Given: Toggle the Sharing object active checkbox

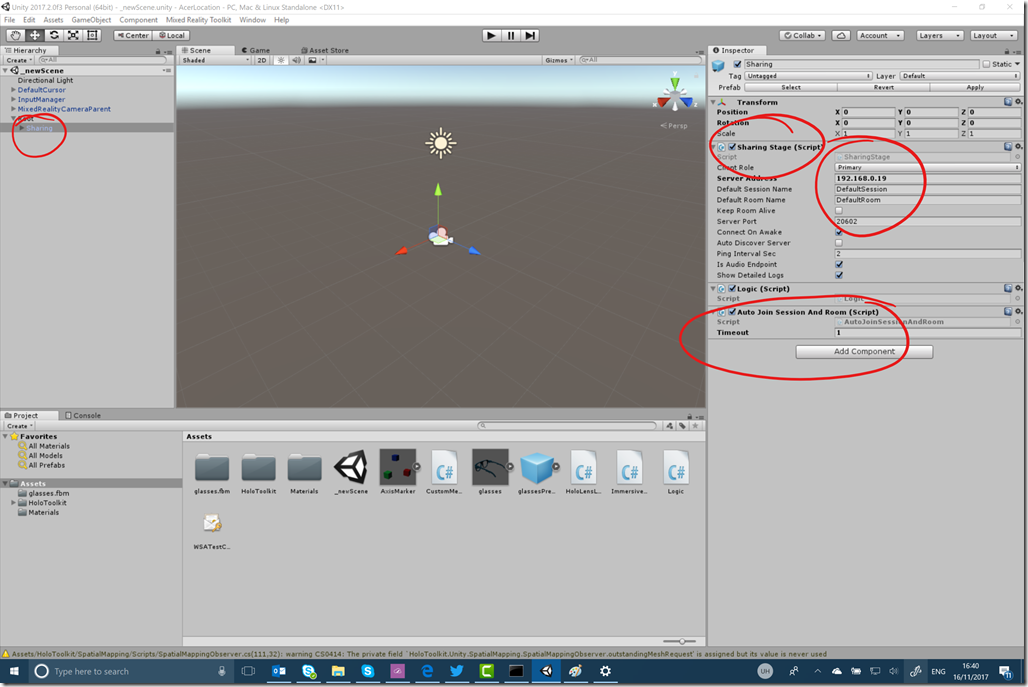Looking at the screenshot, I should (x=738, y=64).
